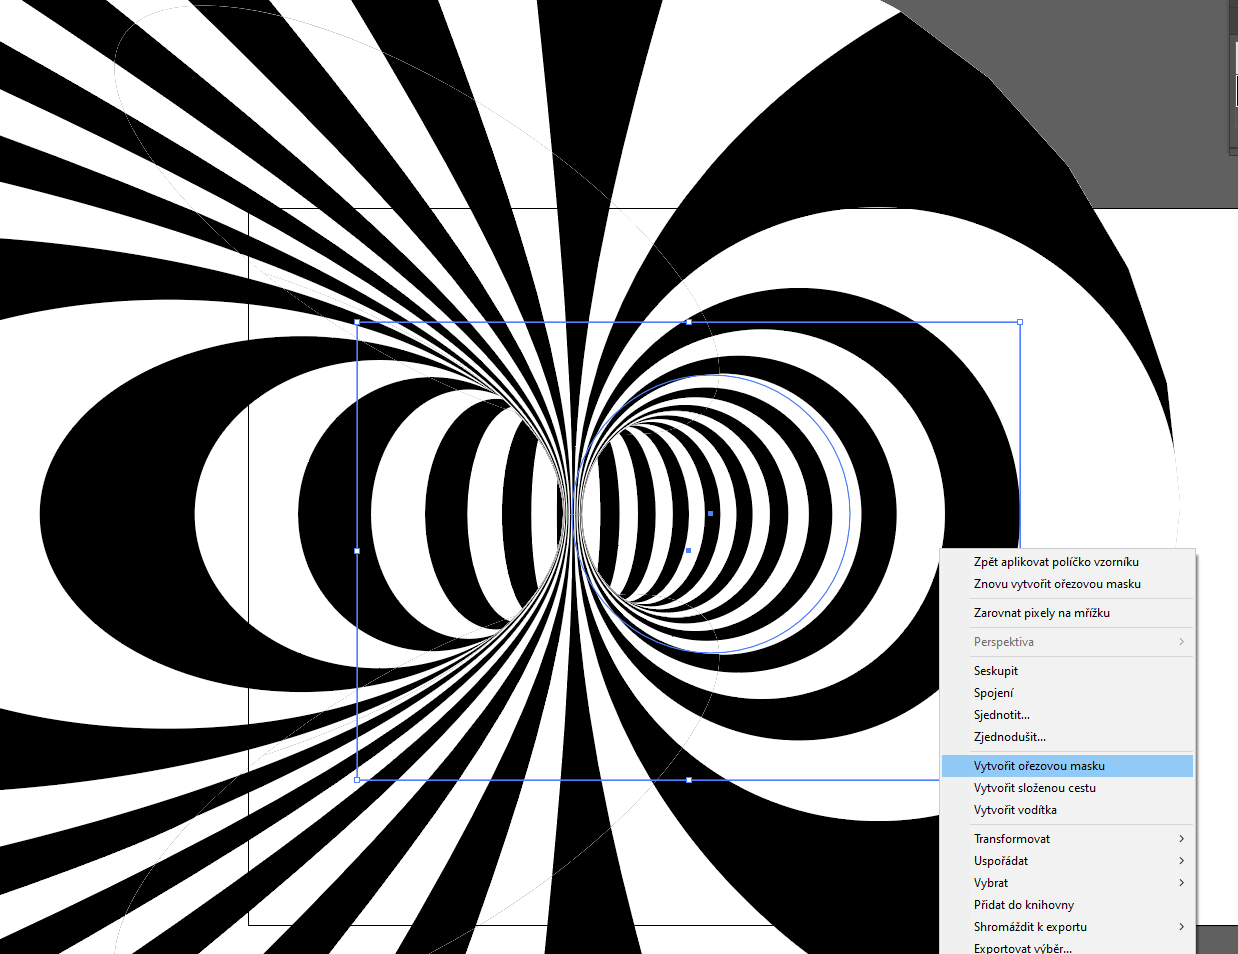
Task: Click the bottom-center bounding box handle
Action: 688,780
